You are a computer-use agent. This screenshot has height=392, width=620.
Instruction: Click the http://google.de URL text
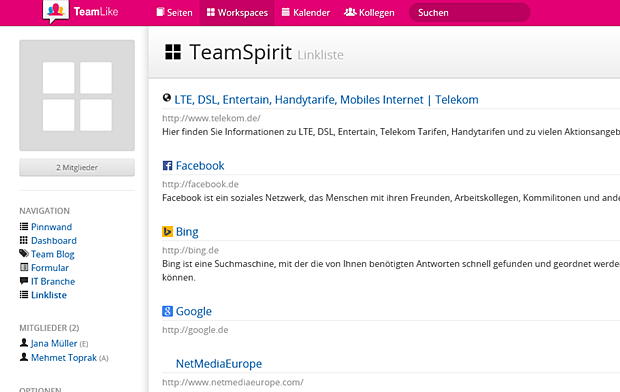(195, 330)
